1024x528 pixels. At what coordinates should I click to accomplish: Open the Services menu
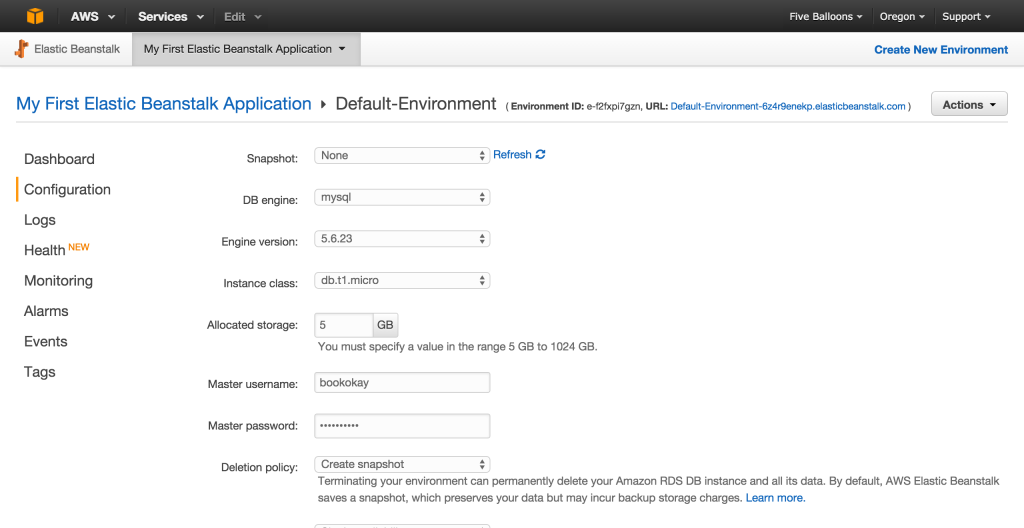[x=170, y=16]
